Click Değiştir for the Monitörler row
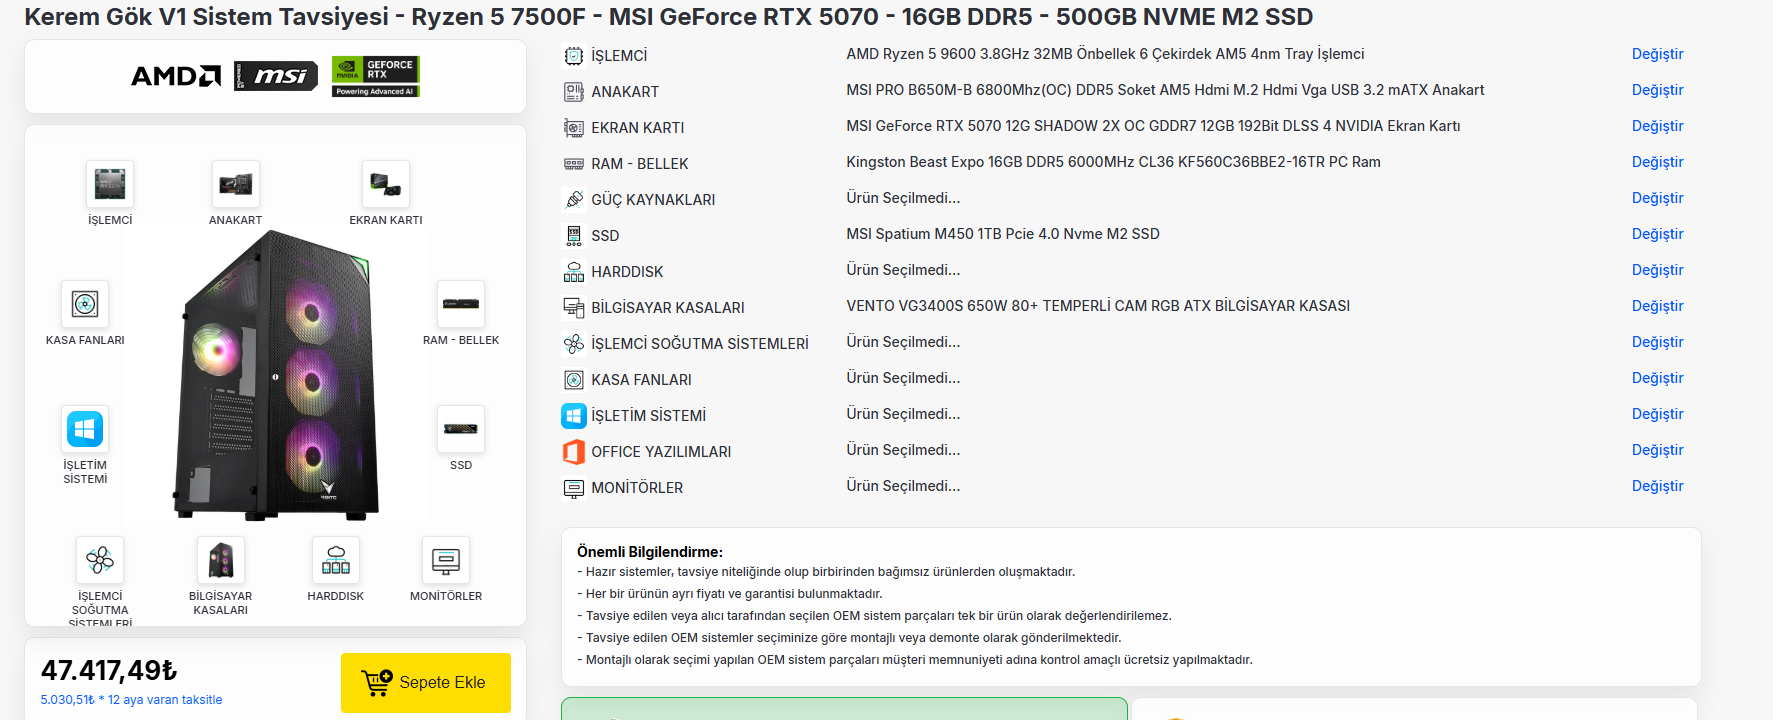Screen dimensions: 1773x720 pyautogui.click(x=1657, y=486)
